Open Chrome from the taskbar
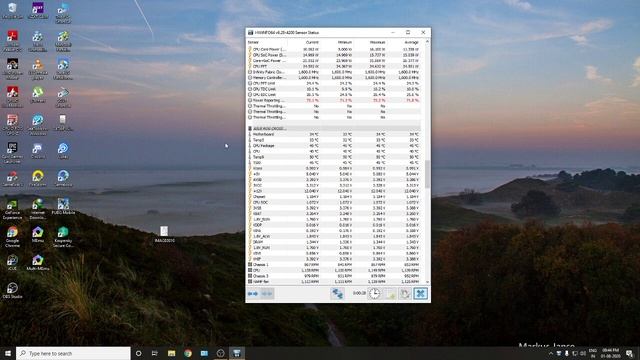The width and height of the screenshot is (640, 360). (x=188, y=353)
